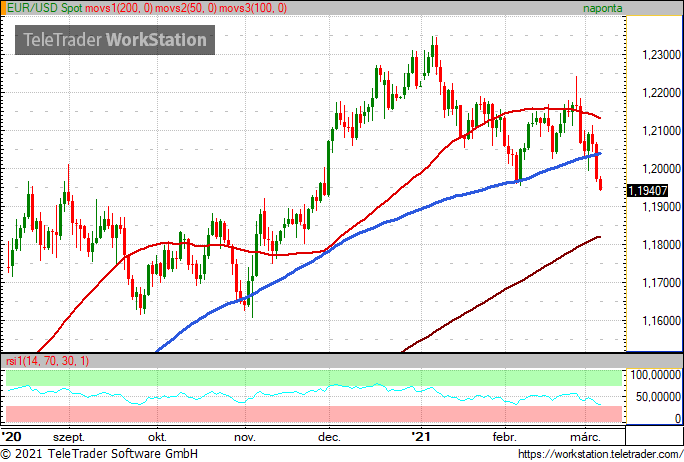
Task: Click the current price tag 1,19407
Action: point(647,191)
